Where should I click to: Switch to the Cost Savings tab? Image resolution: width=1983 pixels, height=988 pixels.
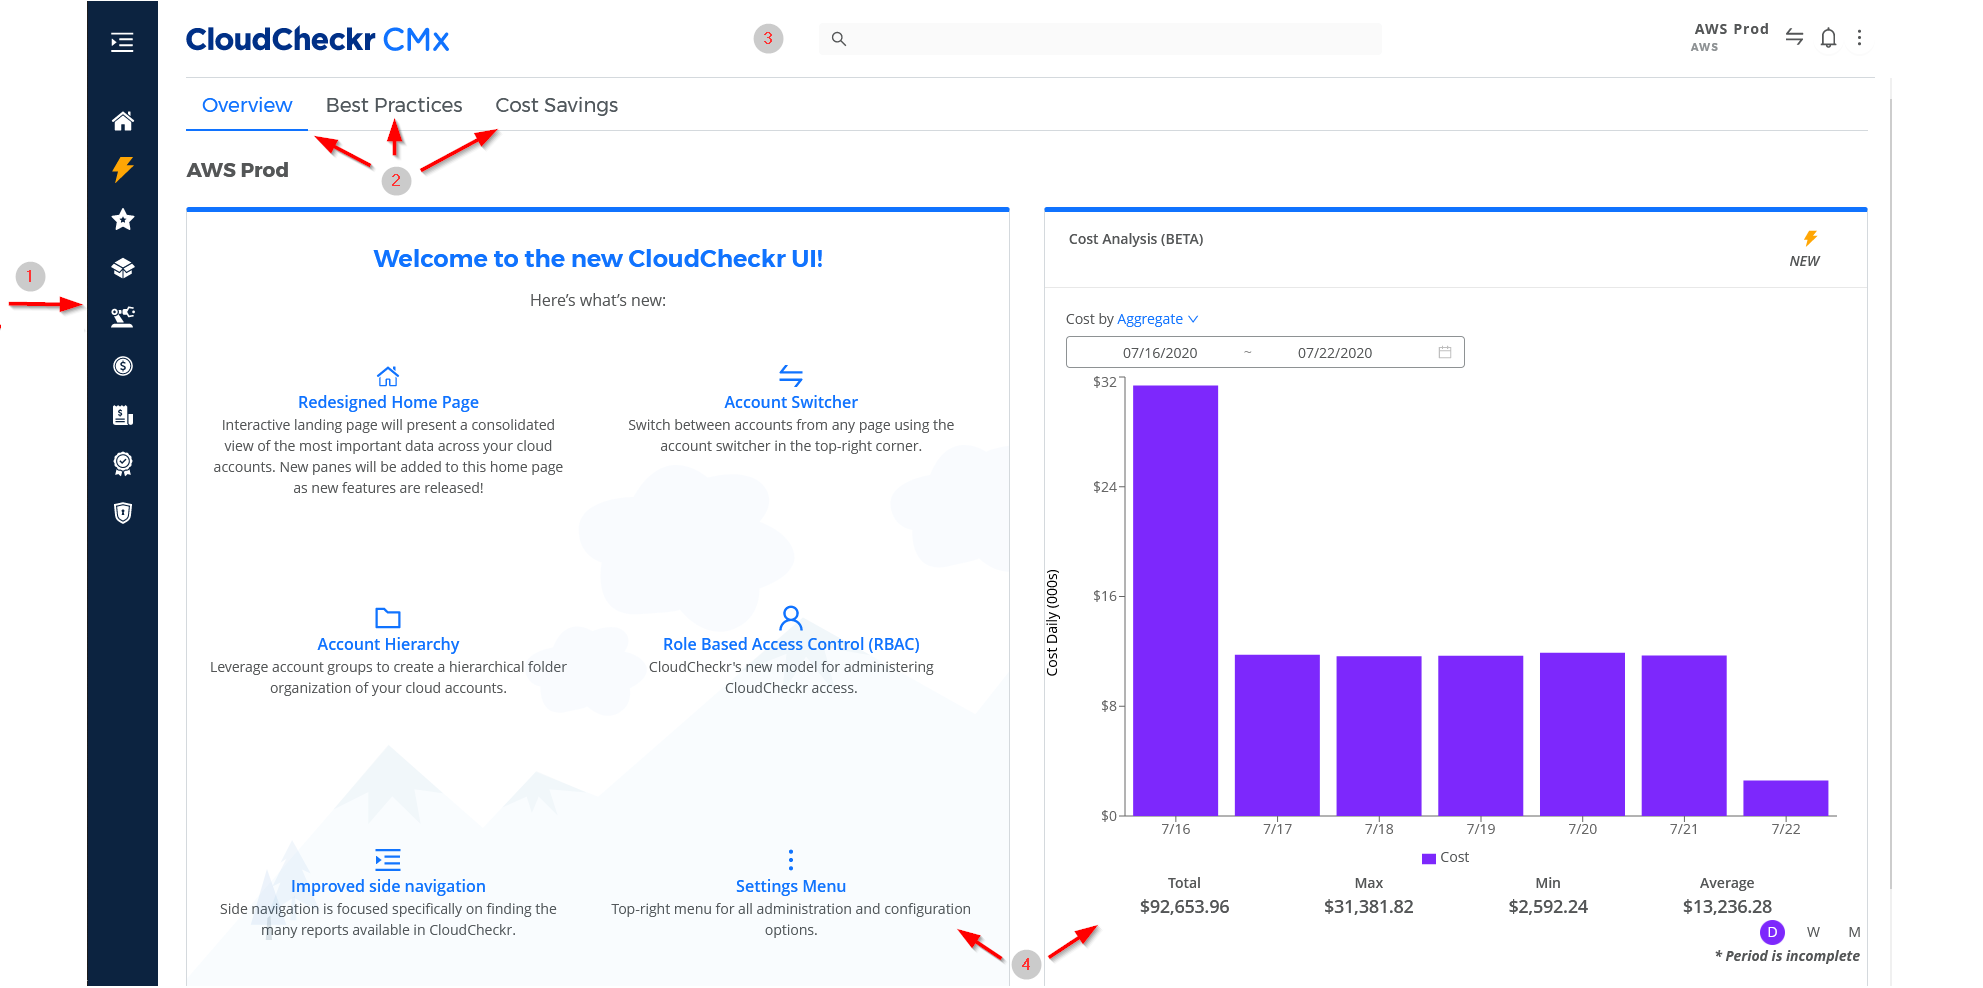pos(557,105)
